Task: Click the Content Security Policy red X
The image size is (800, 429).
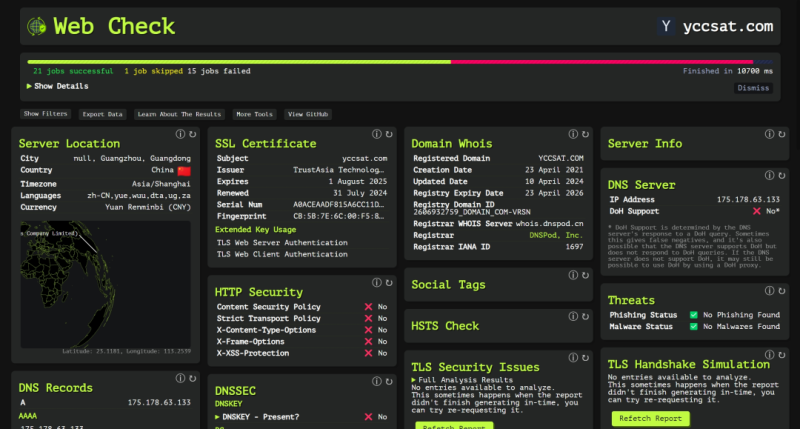Action: (368, 307)
